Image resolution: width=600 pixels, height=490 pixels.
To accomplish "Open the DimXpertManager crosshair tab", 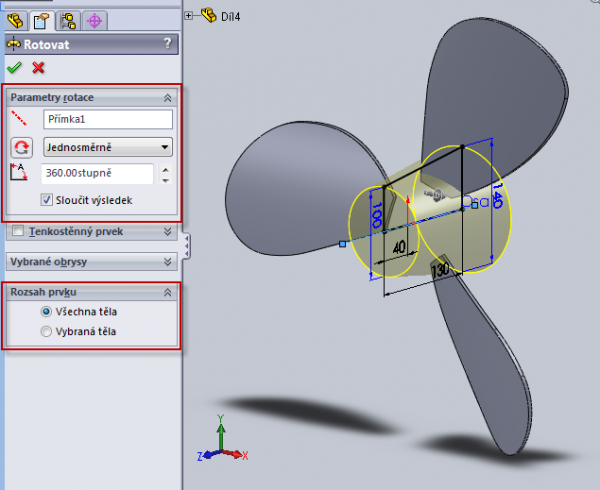I will click(x=94, y=19).
